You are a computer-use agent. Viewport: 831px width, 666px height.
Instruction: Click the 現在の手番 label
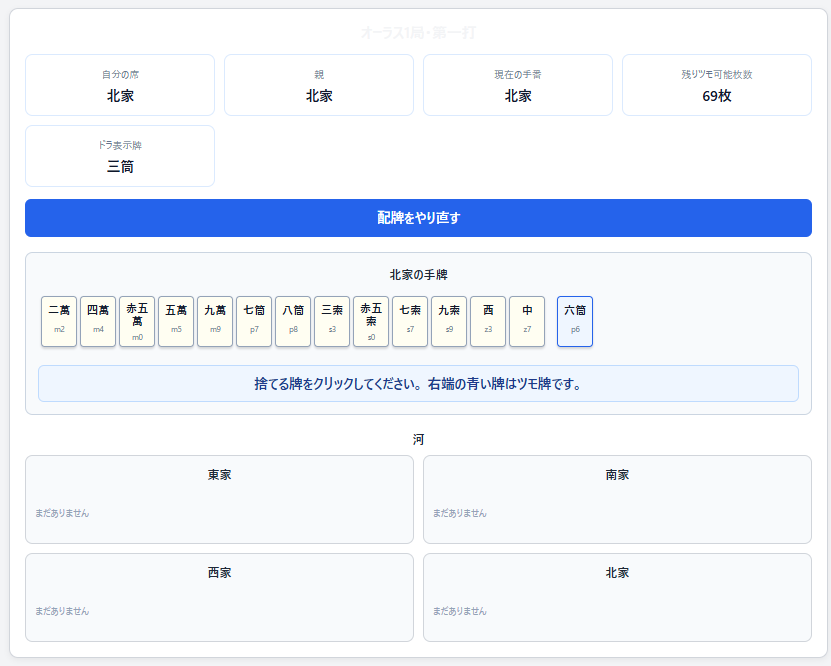click(518, 75)
